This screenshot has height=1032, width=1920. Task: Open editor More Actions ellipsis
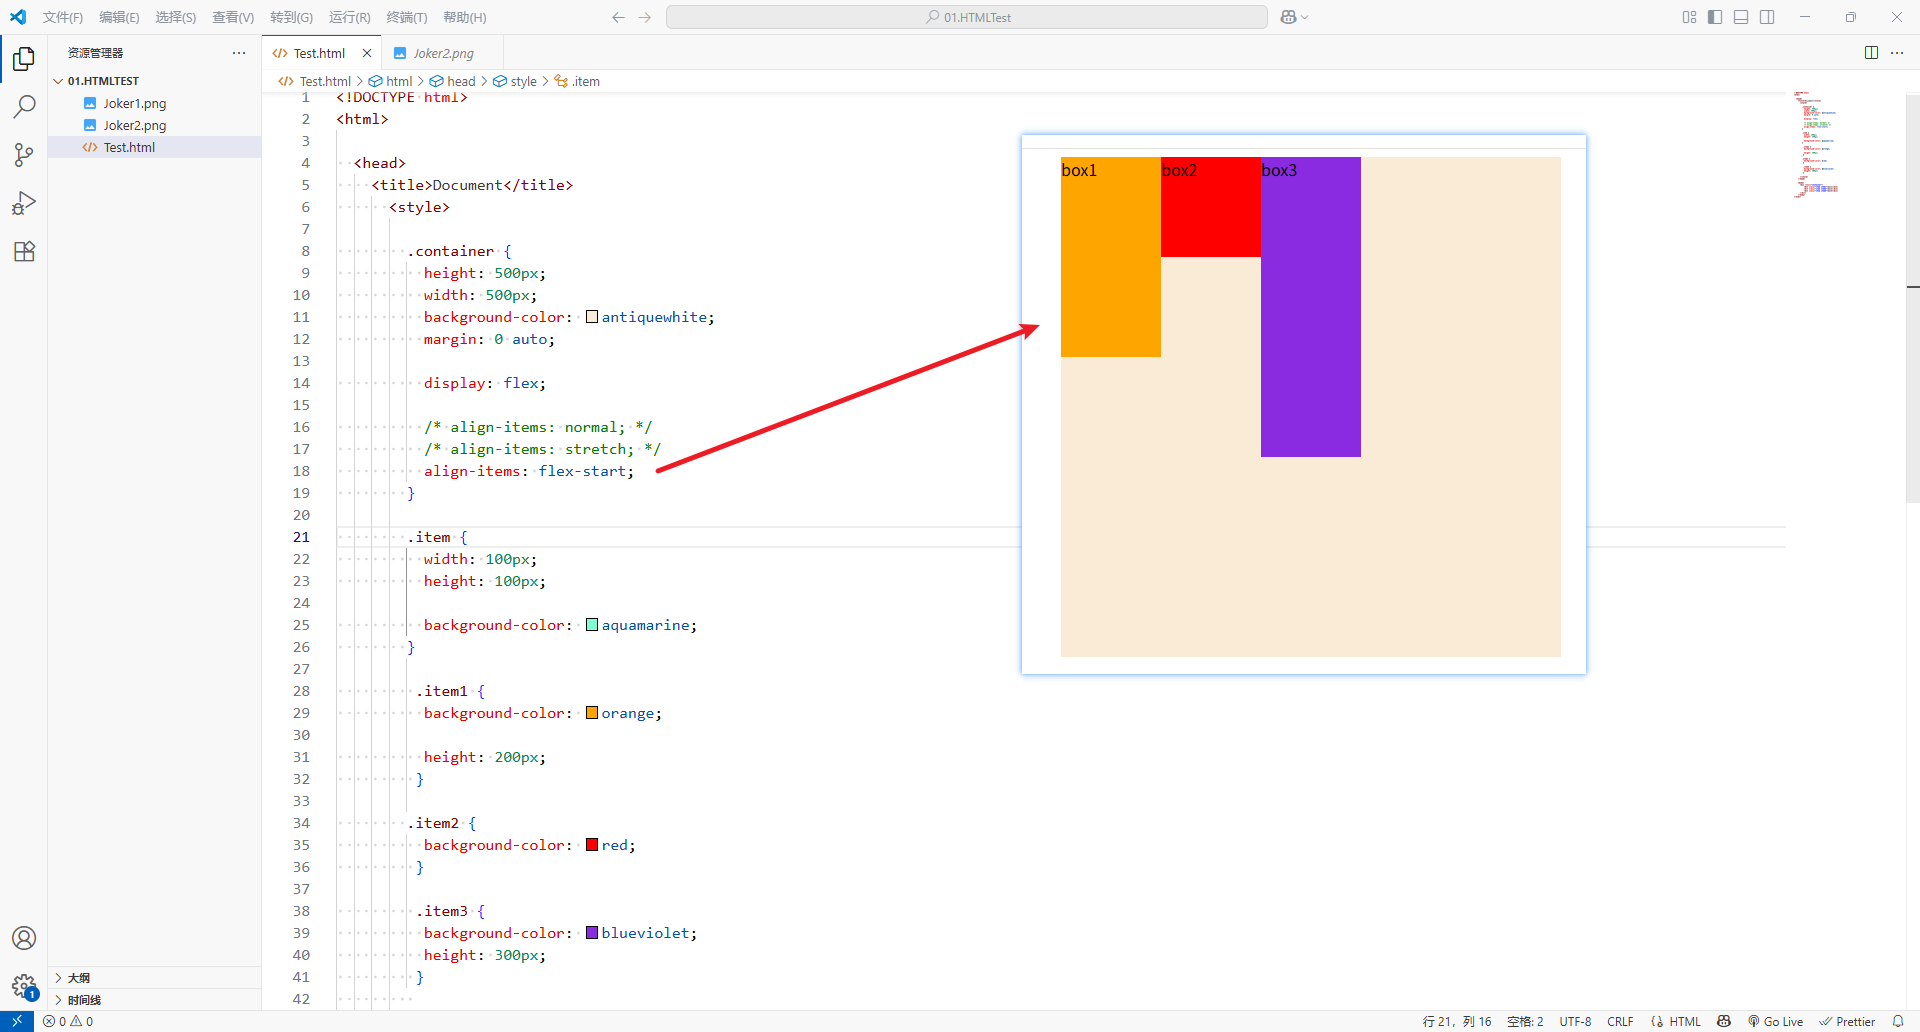(1897, 53)
